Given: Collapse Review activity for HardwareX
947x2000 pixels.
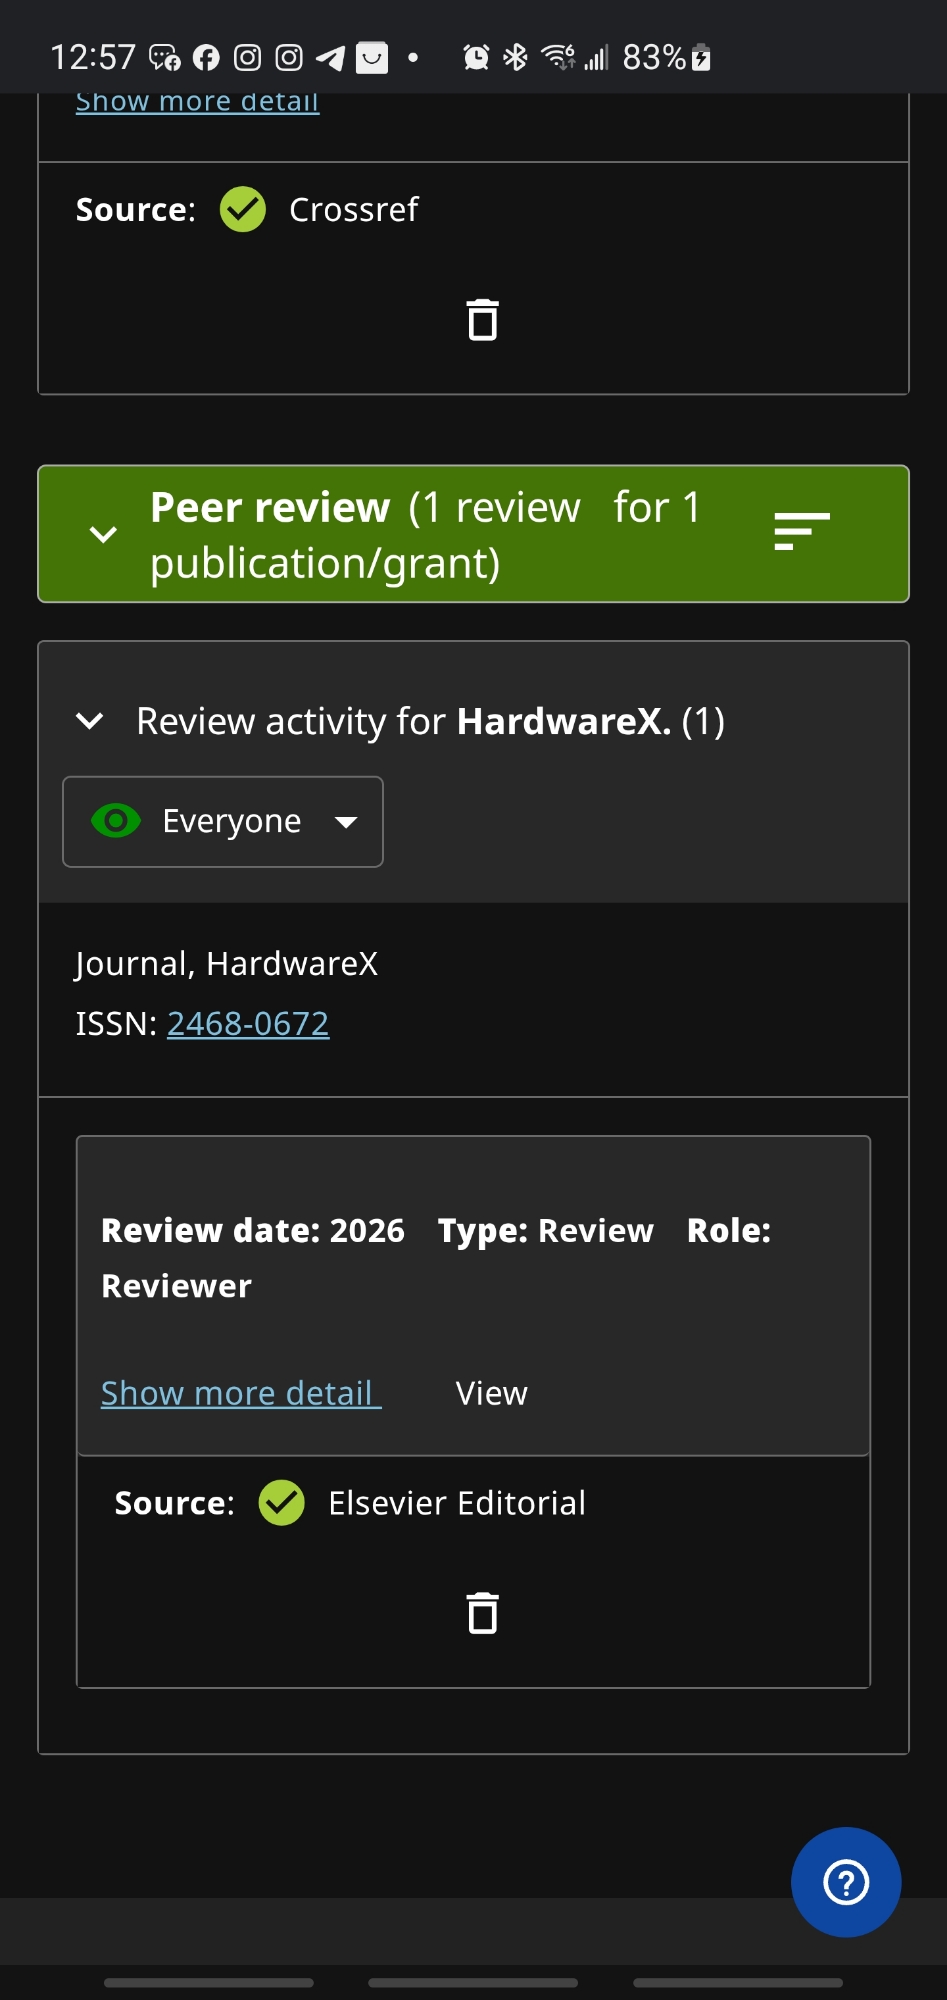Looking at the screenshot, I should pos(90,721).
